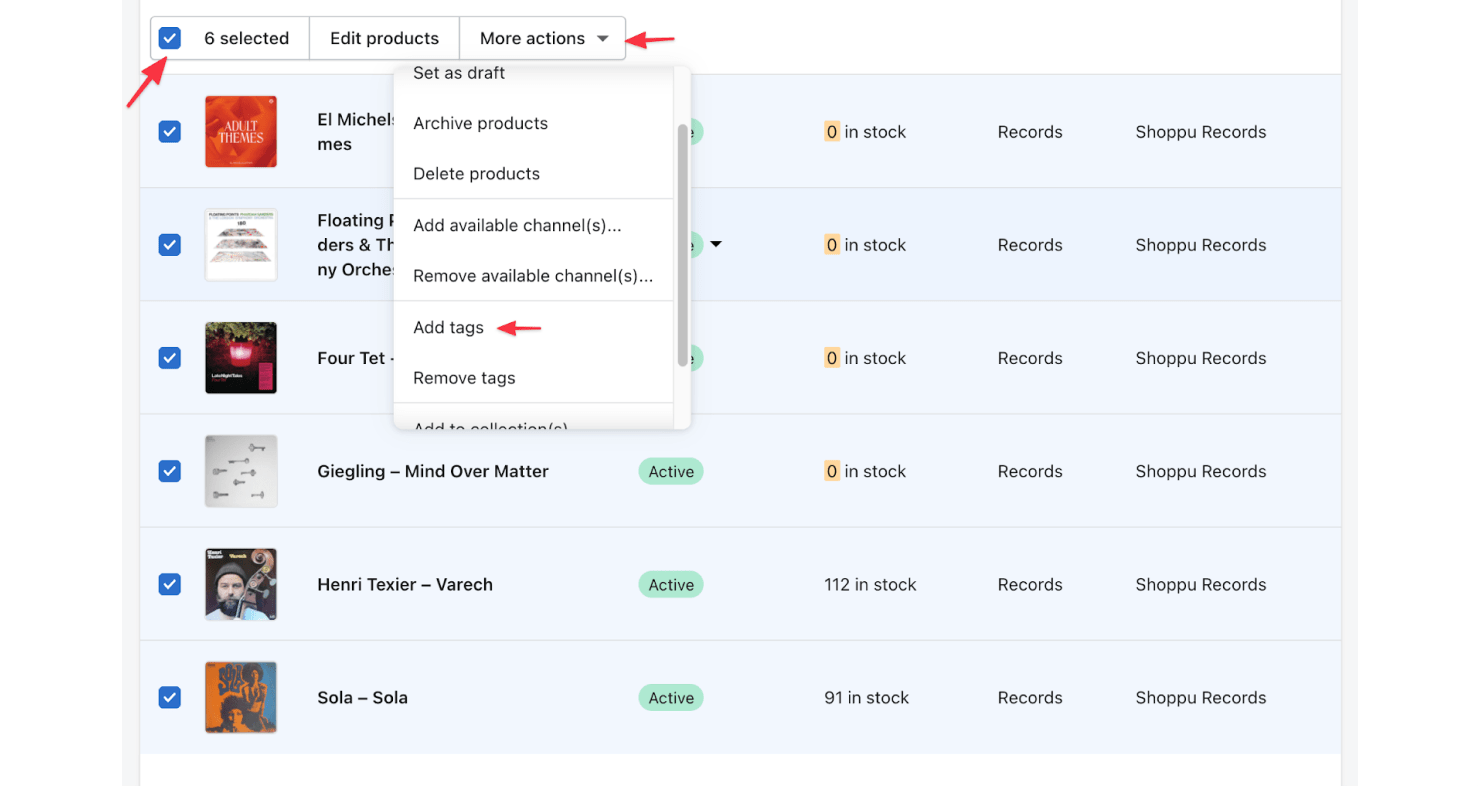1478x786 pixels.
Task: Open the El Michels album thumbnail
Action: (240, 131)
